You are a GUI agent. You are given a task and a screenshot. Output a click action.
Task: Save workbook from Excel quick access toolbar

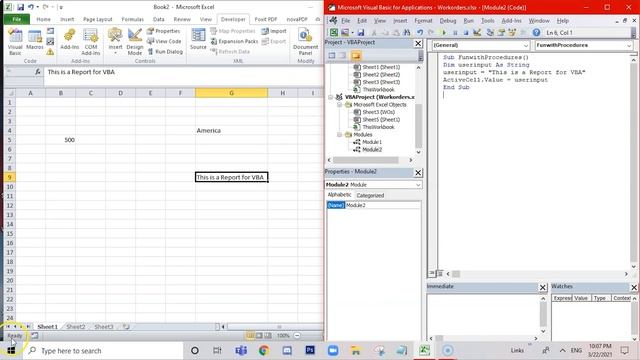(x=20, y=7)
